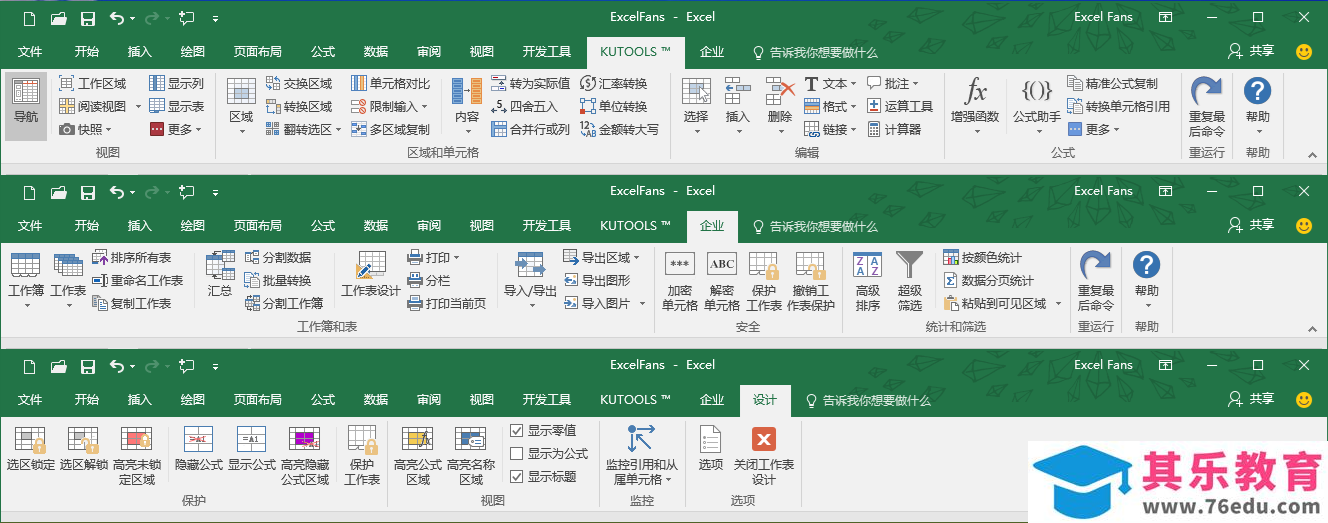This screenshot has width=1328, height=523.
Task: Click 分栏 columns print button
Action: coord(429,281)
